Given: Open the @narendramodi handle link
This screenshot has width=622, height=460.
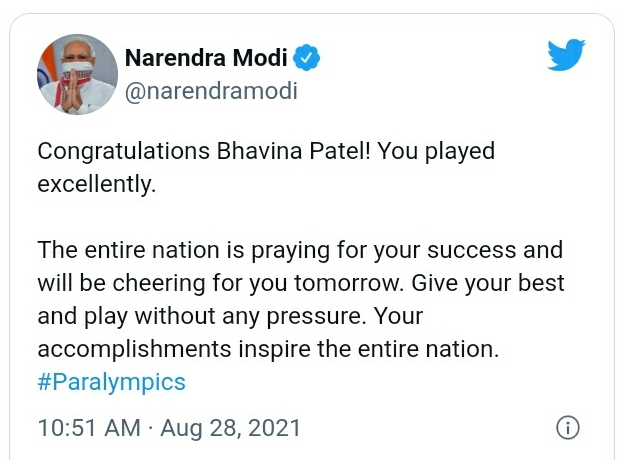Looking at the screenshot, I should click(x=210, y=92).
